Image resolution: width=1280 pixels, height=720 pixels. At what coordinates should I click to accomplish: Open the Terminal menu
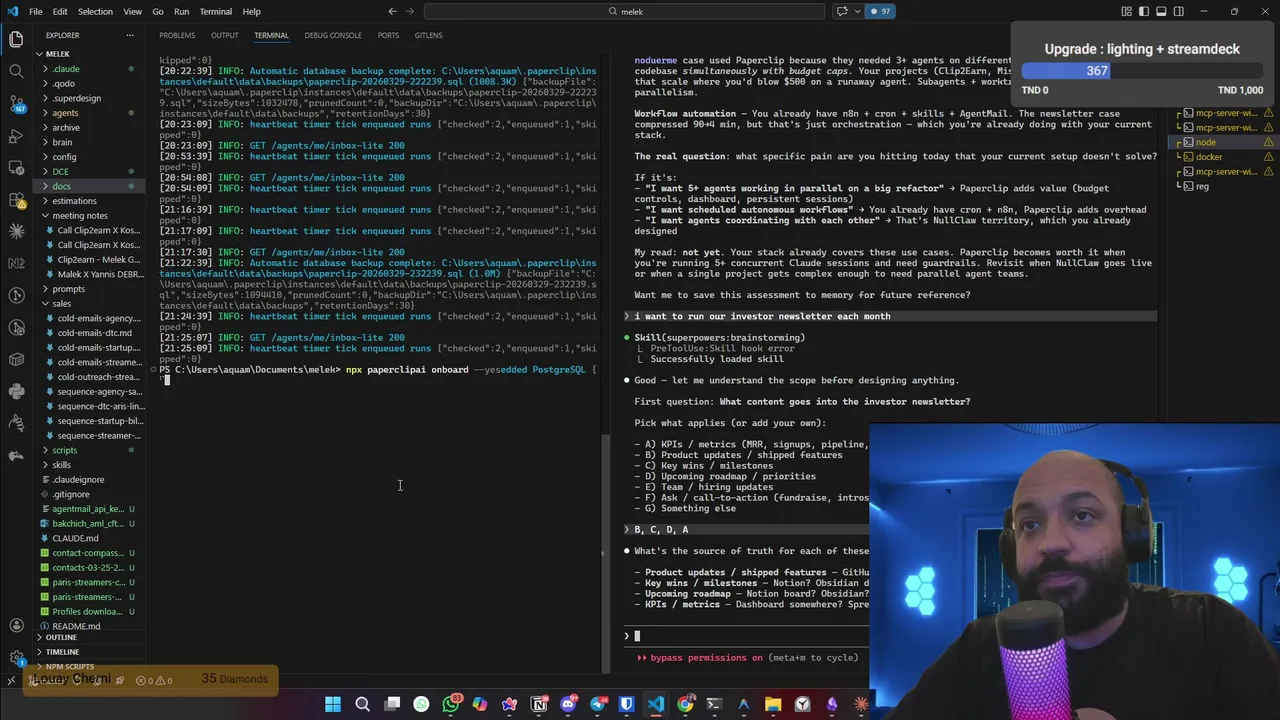click(x=215, y=11)
